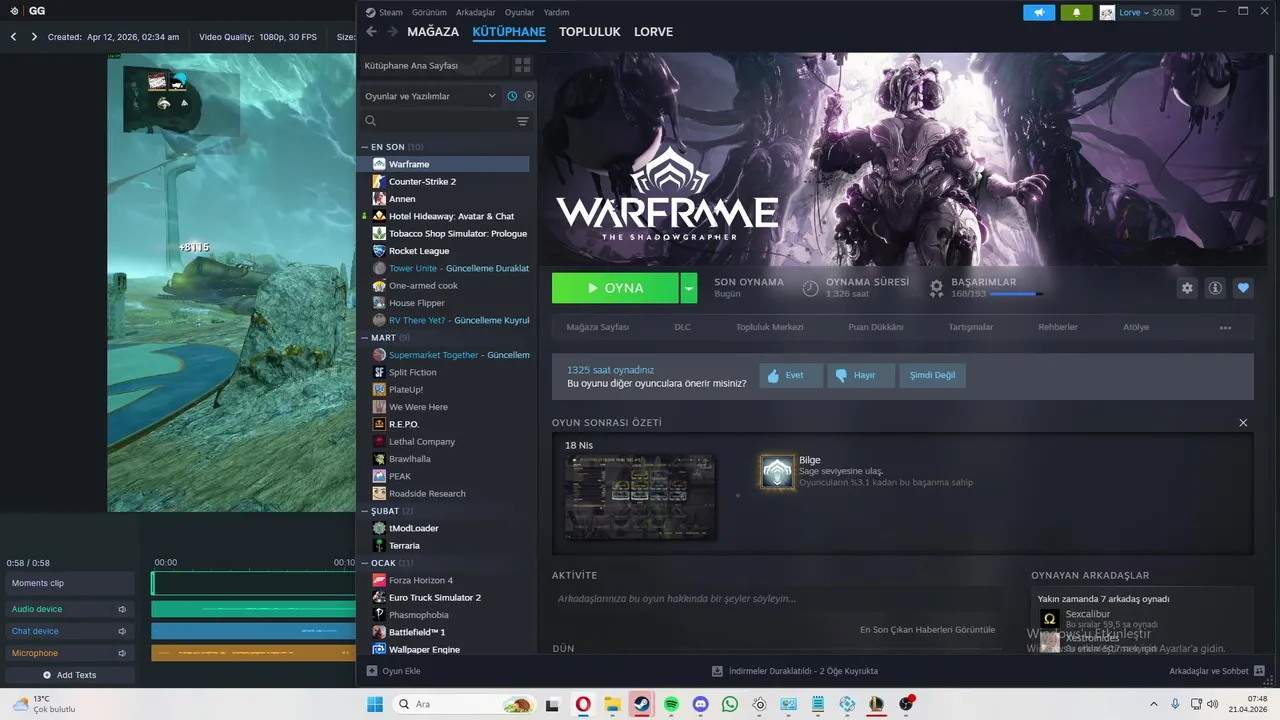Open Warframe's manage settings gear

1187,288
